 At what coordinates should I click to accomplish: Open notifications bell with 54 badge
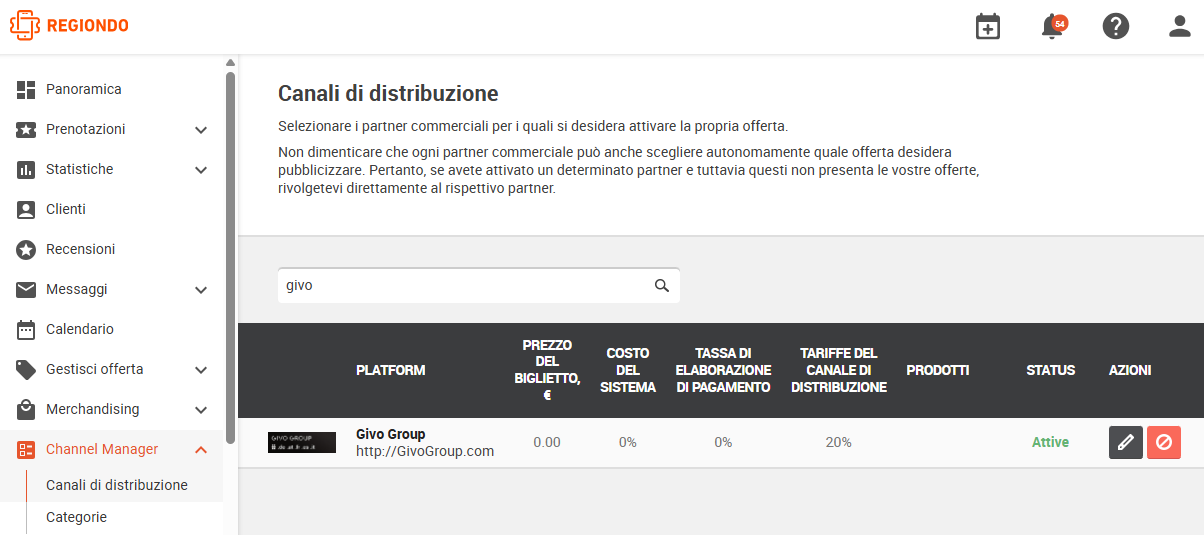click(x=1052, y=27)
